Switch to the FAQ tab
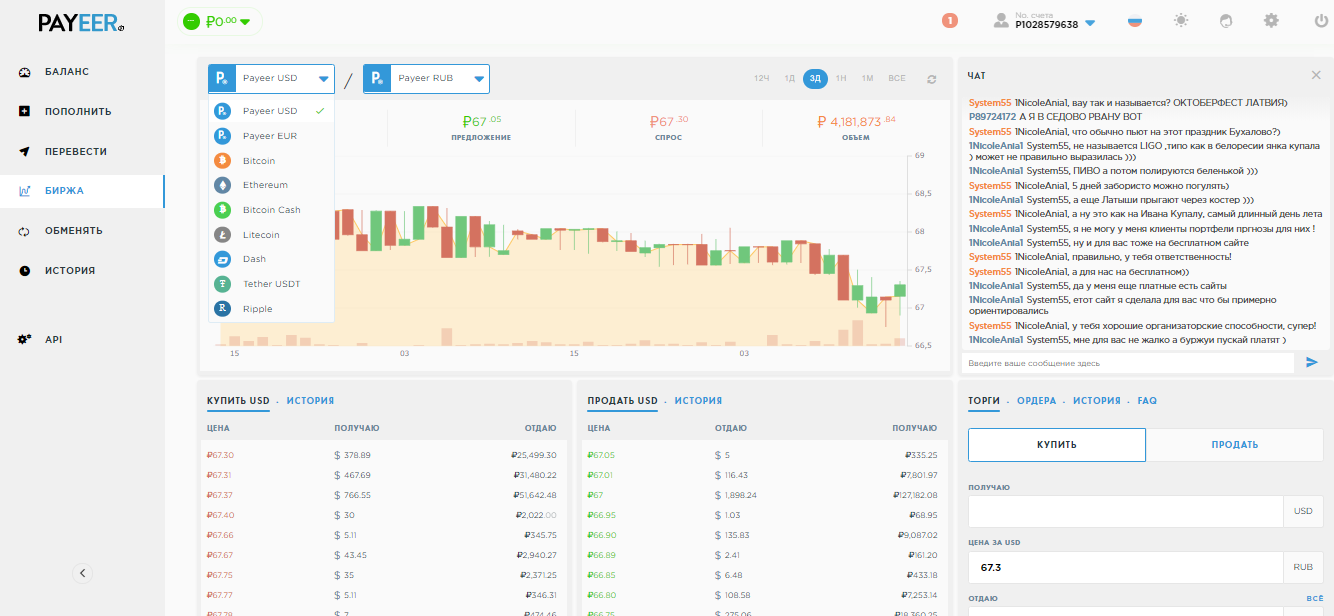Screen dimensions: 1334x616 (x=1147, y=401)
